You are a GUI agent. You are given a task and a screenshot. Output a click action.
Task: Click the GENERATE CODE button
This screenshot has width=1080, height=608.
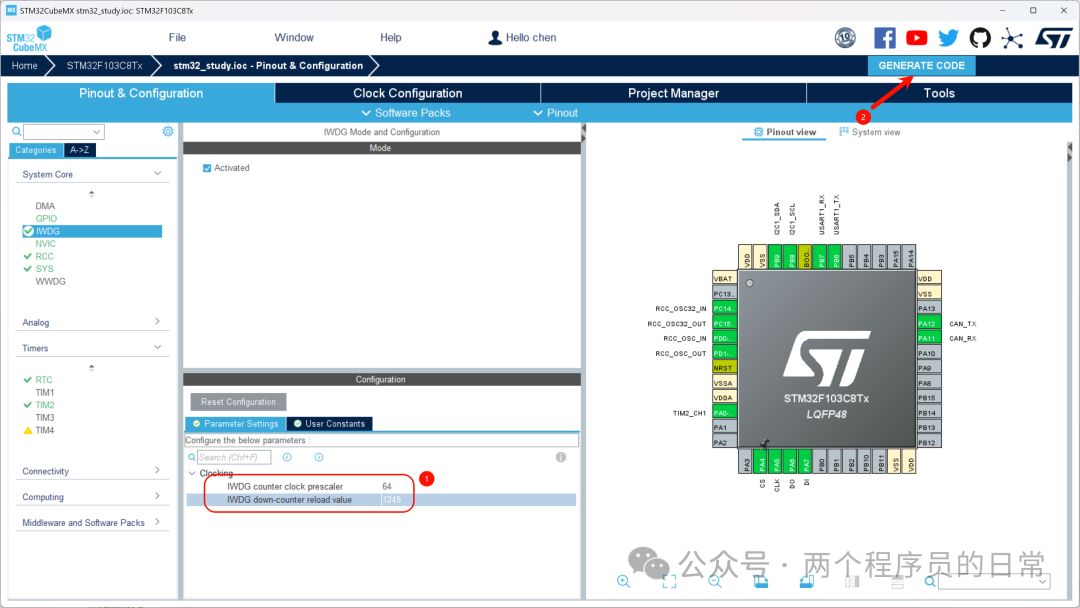click(922, 65)
